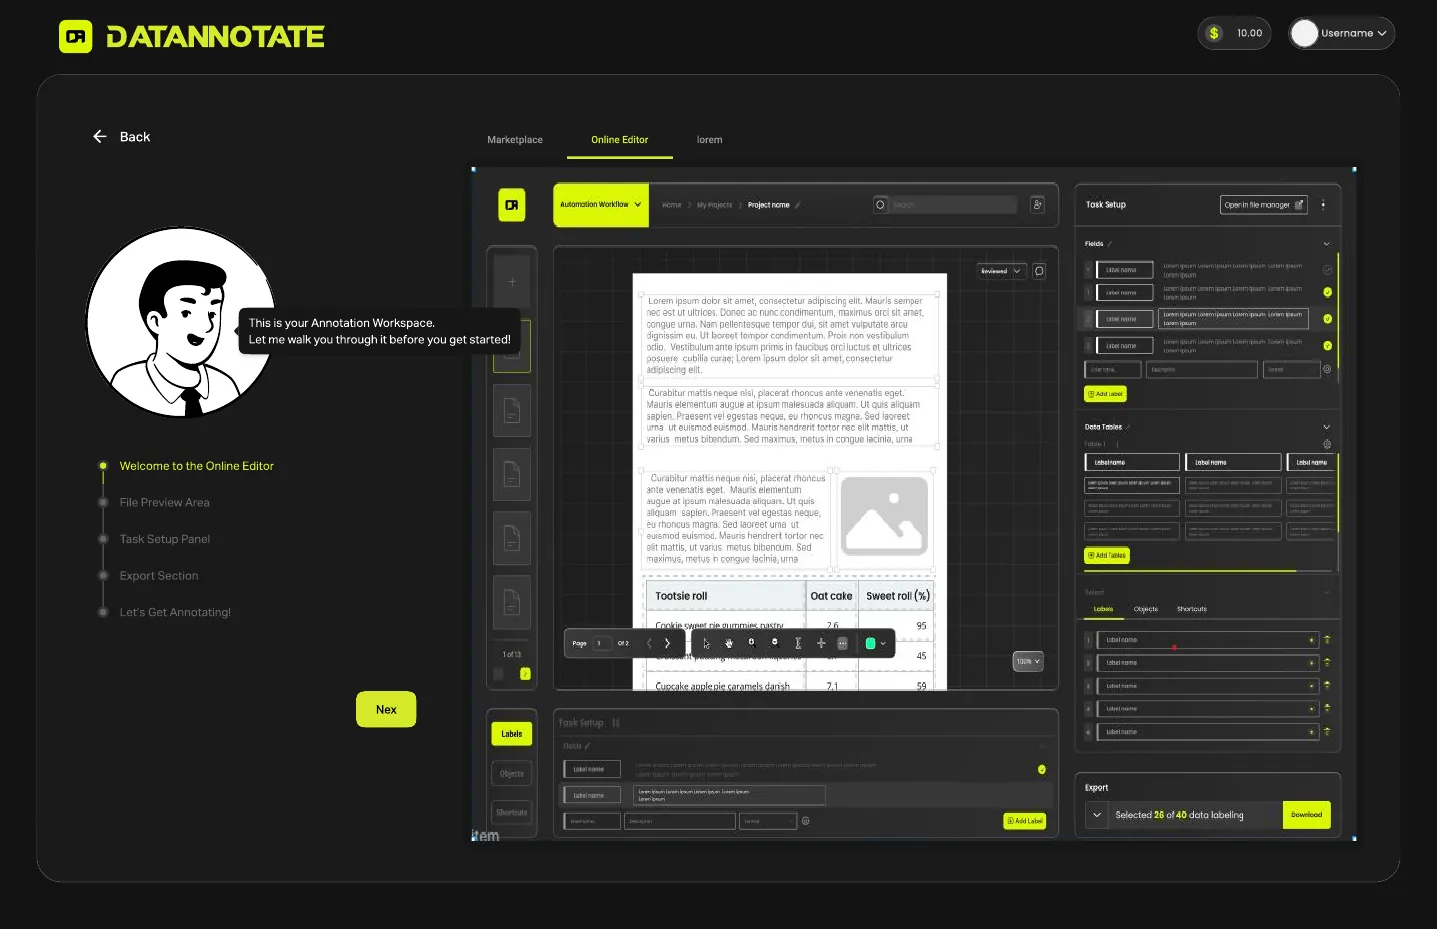Collapse the Data Tables section chevron
Screen dimensions: 1437x929
(1327, 427)
